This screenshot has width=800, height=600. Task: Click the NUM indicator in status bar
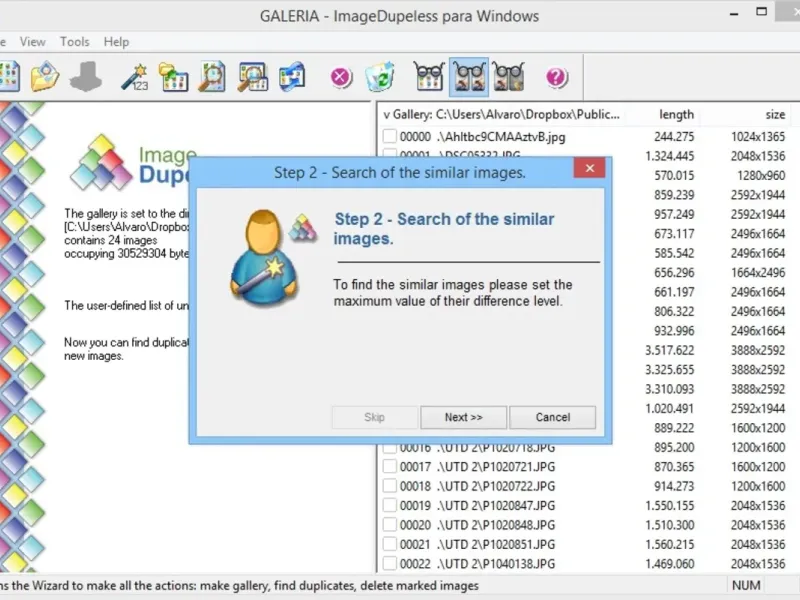point(746,585)
